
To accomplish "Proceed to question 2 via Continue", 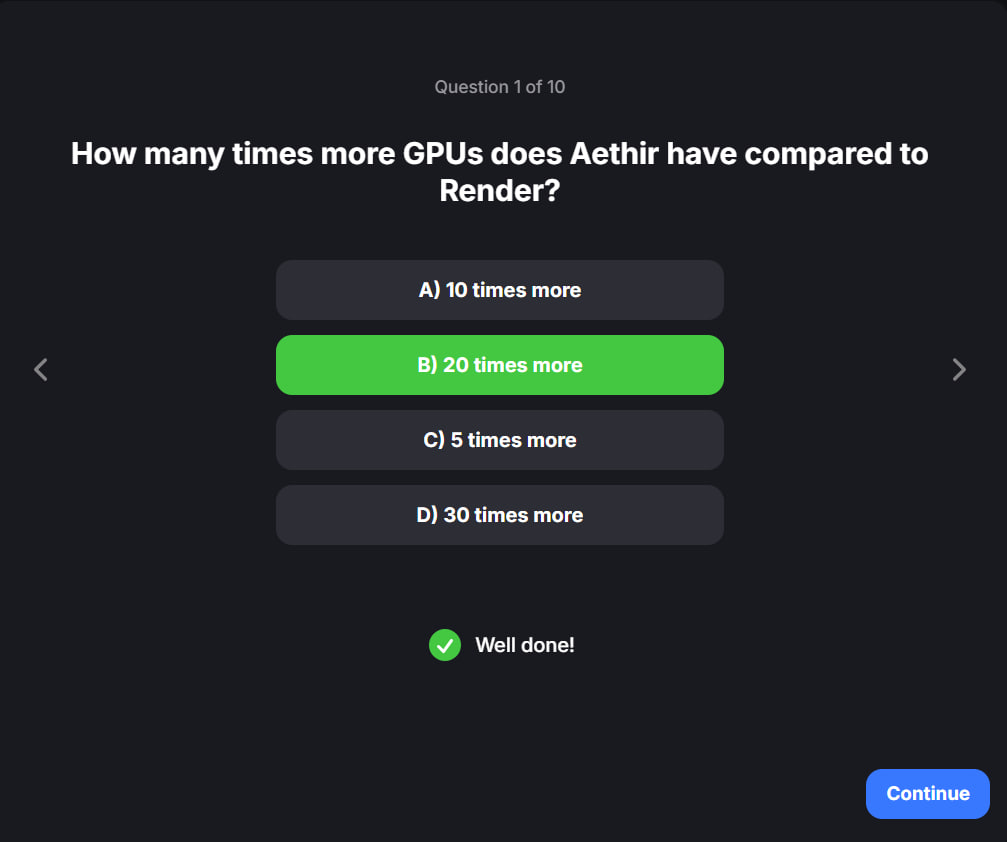I will 927,793.
